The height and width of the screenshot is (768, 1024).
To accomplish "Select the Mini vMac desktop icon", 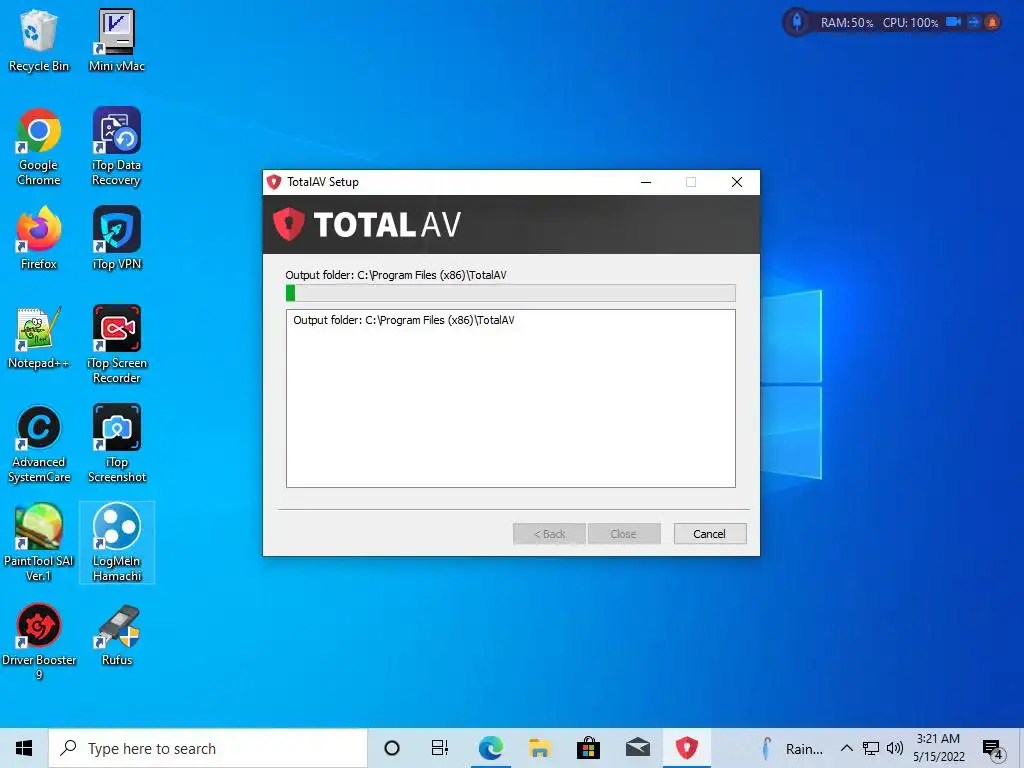I will click(x=117, y=41).
